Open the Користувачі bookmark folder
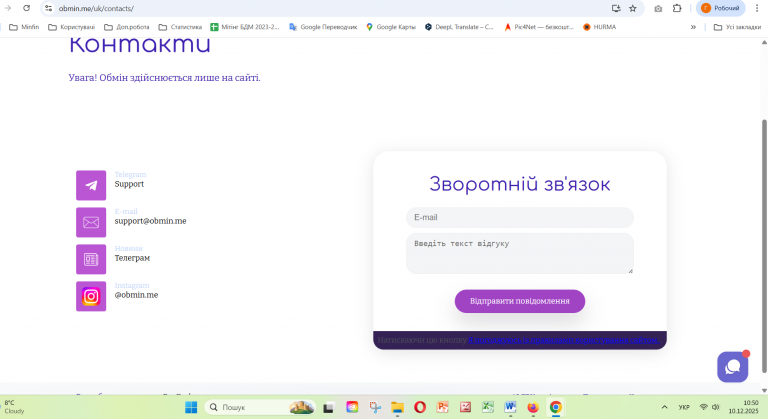Viewport: 768px width, 419px height. coord(72,27)
